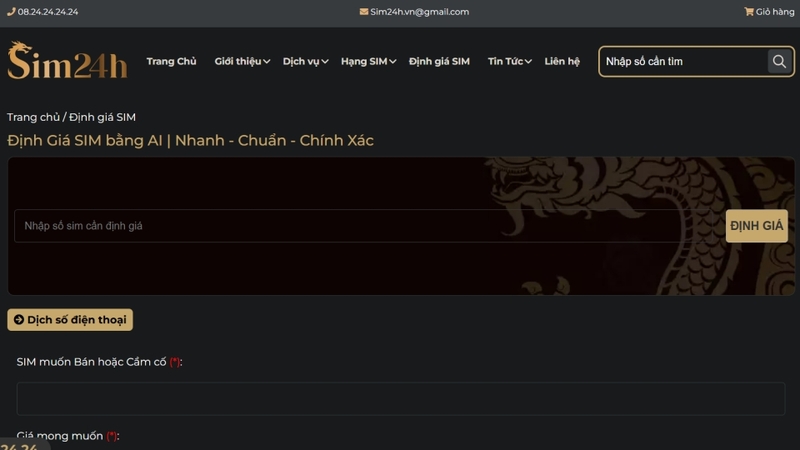800x450 pixels.
Task: Click the email envelope icon
Action: point(364,12)
